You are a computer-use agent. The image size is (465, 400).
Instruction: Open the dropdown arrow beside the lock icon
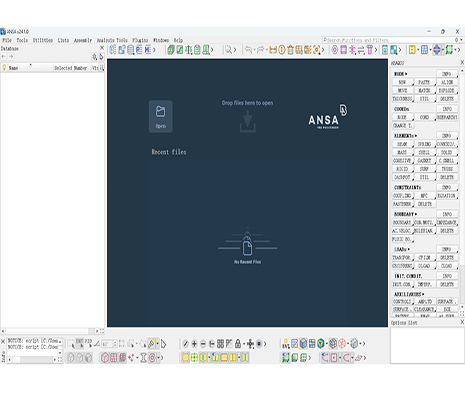[x=244, y=344]
